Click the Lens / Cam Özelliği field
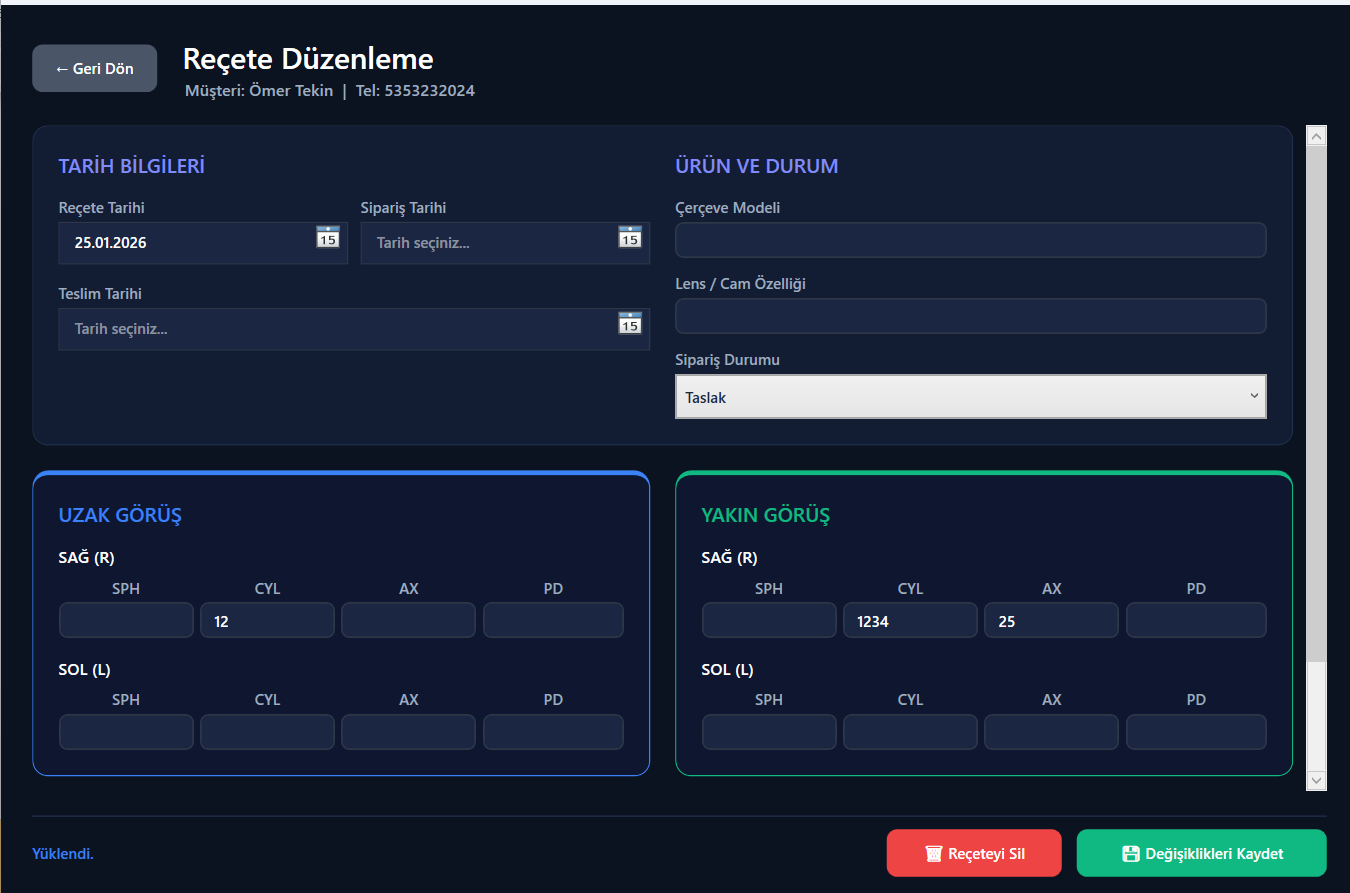This screenshot has width=1350, height=893. coord(971,316)
